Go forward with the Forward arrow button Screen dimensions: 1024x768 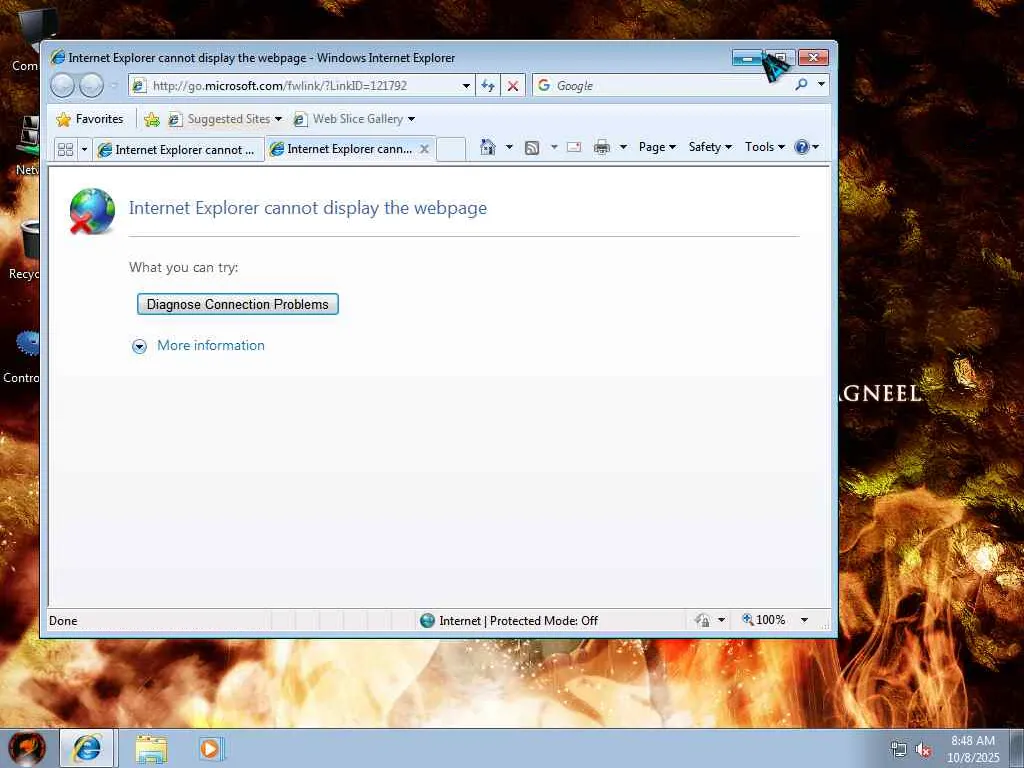pos(91,86)
